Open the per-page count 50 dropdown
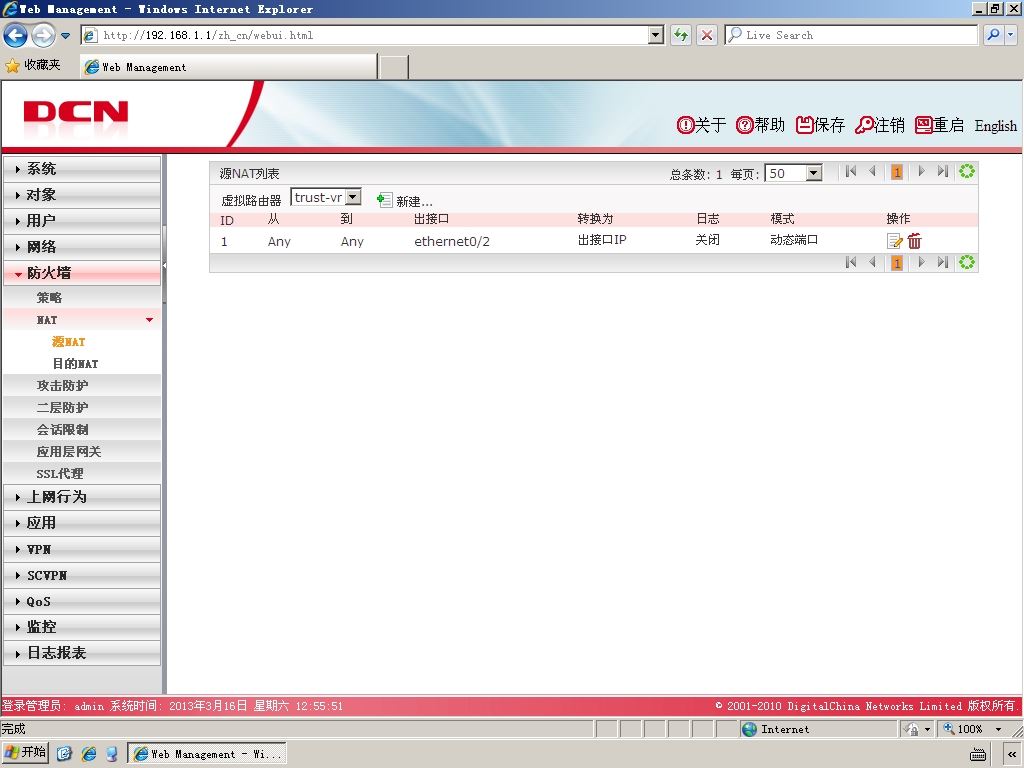 813,173
